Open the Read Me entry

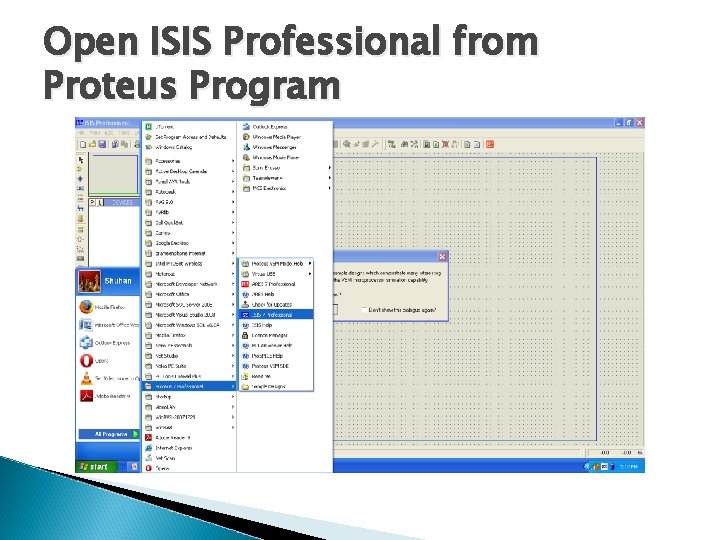[276, 376]
